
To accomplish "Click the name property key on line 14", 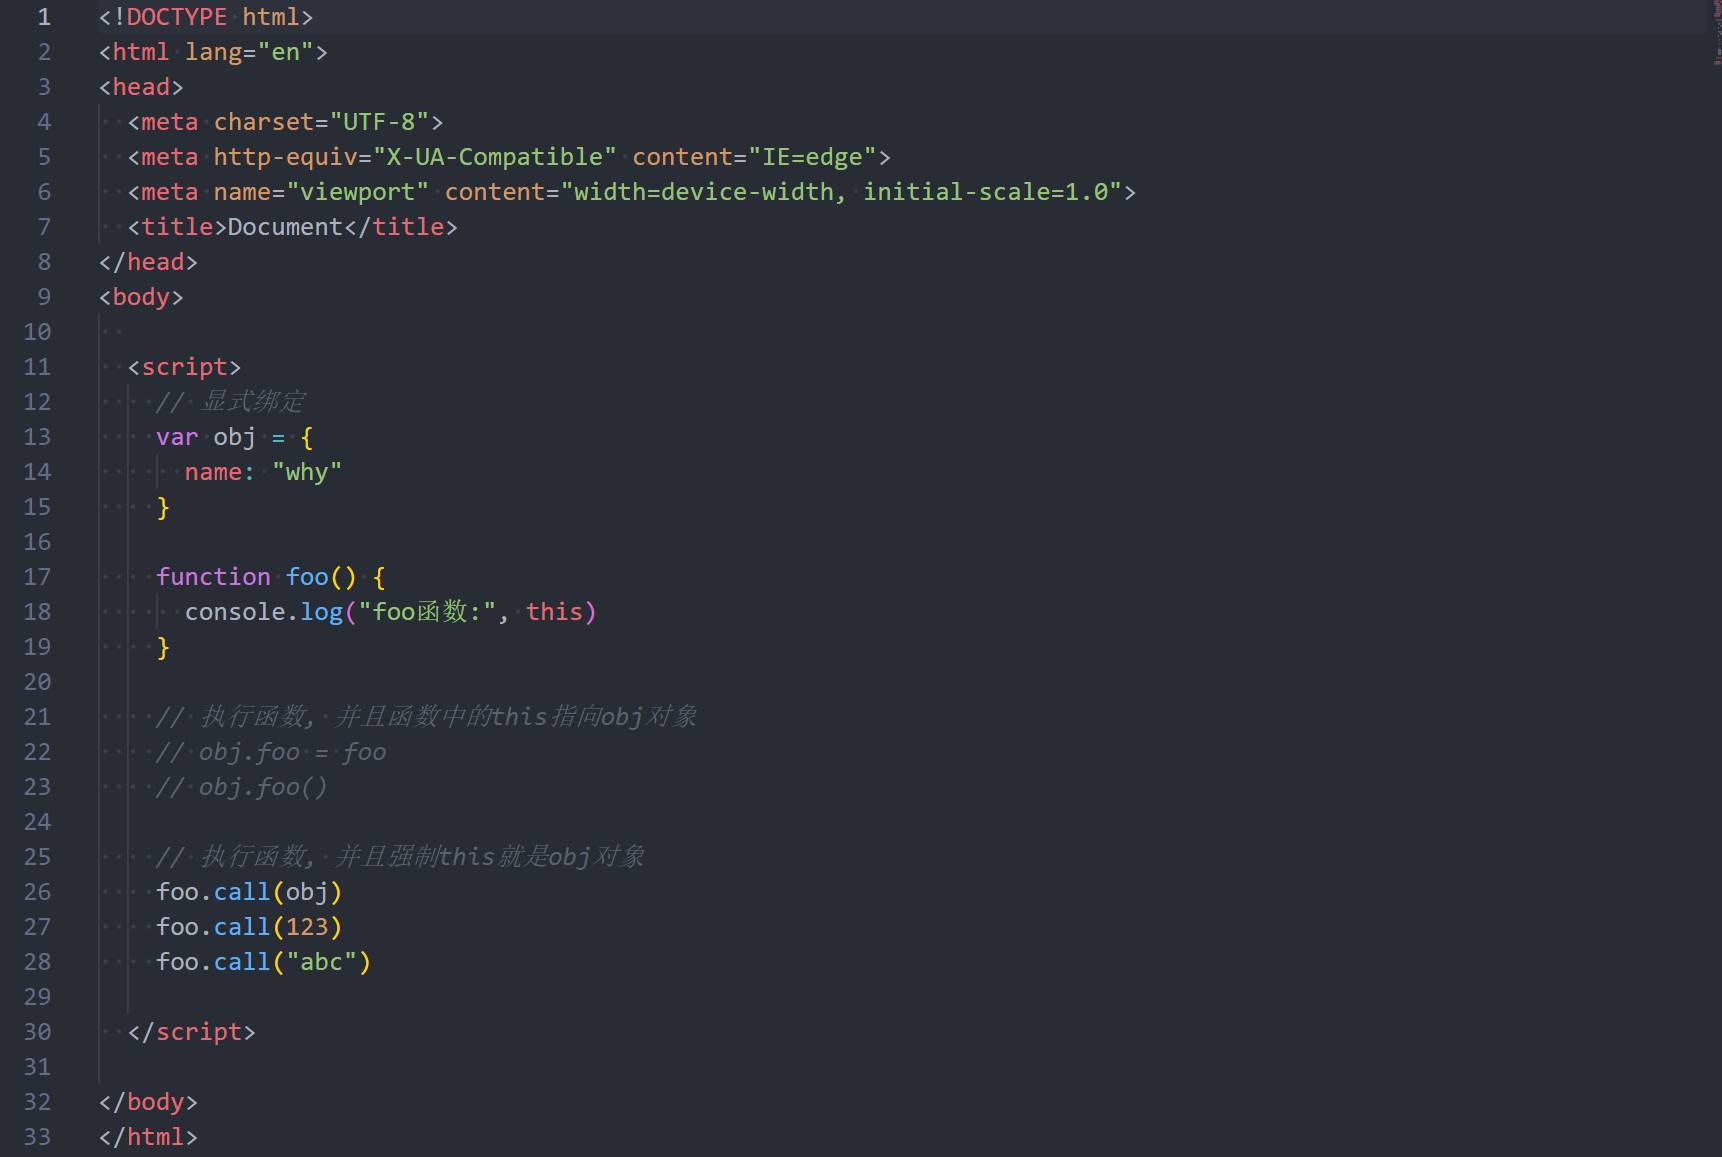I will click(x=213, y=472).
